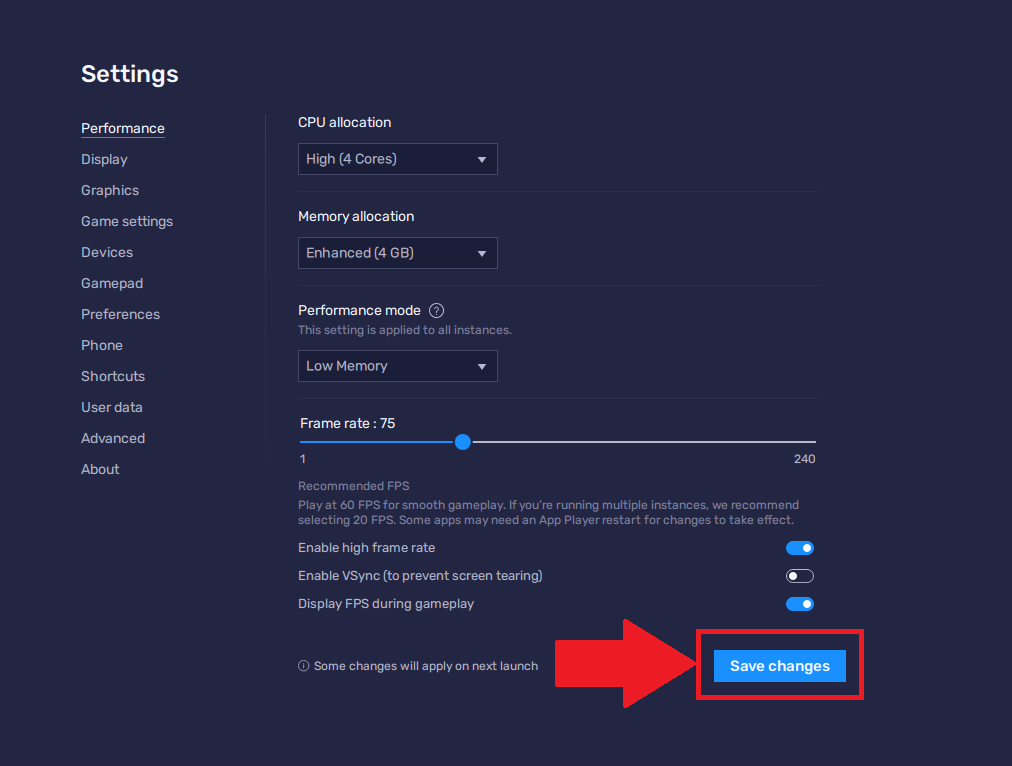Navigate to Preferences section
1012x766 pixels.
(120, 314)
